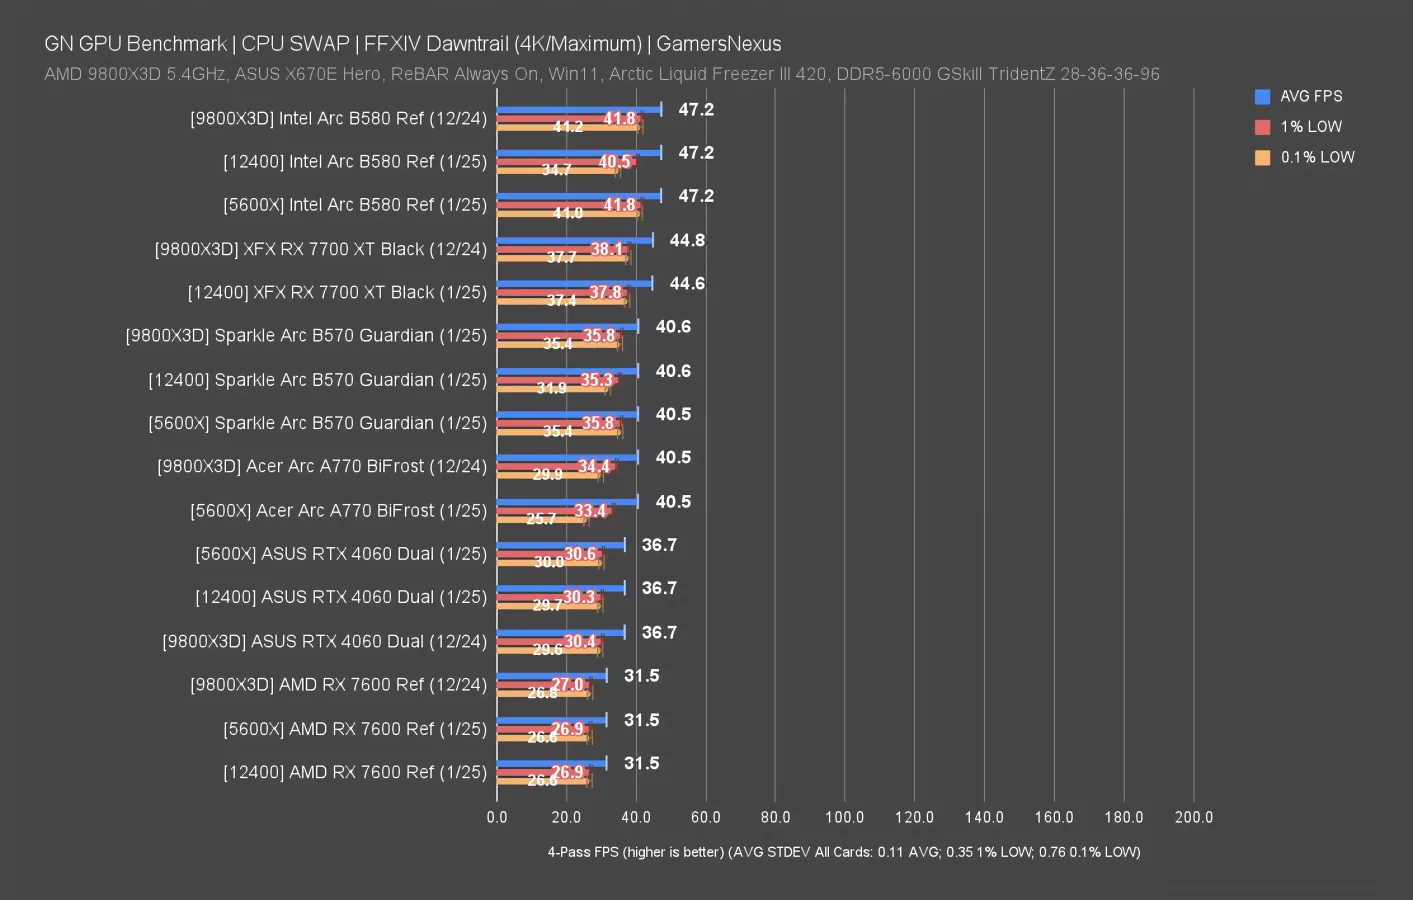Viewport: 1413px width, 900px height.
Task: Click the 44.8 average FPS value
Action: [687, 240]
